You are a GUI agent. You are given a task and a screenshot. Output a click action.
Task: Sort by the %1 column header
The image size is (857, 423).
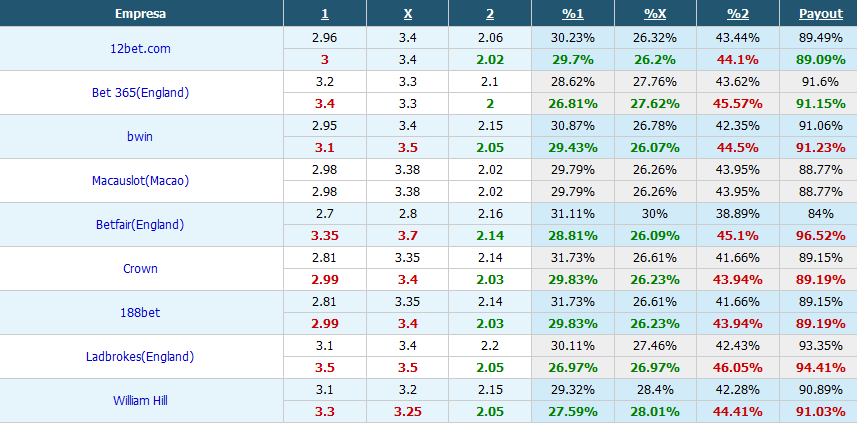click(x=572, y=14)
